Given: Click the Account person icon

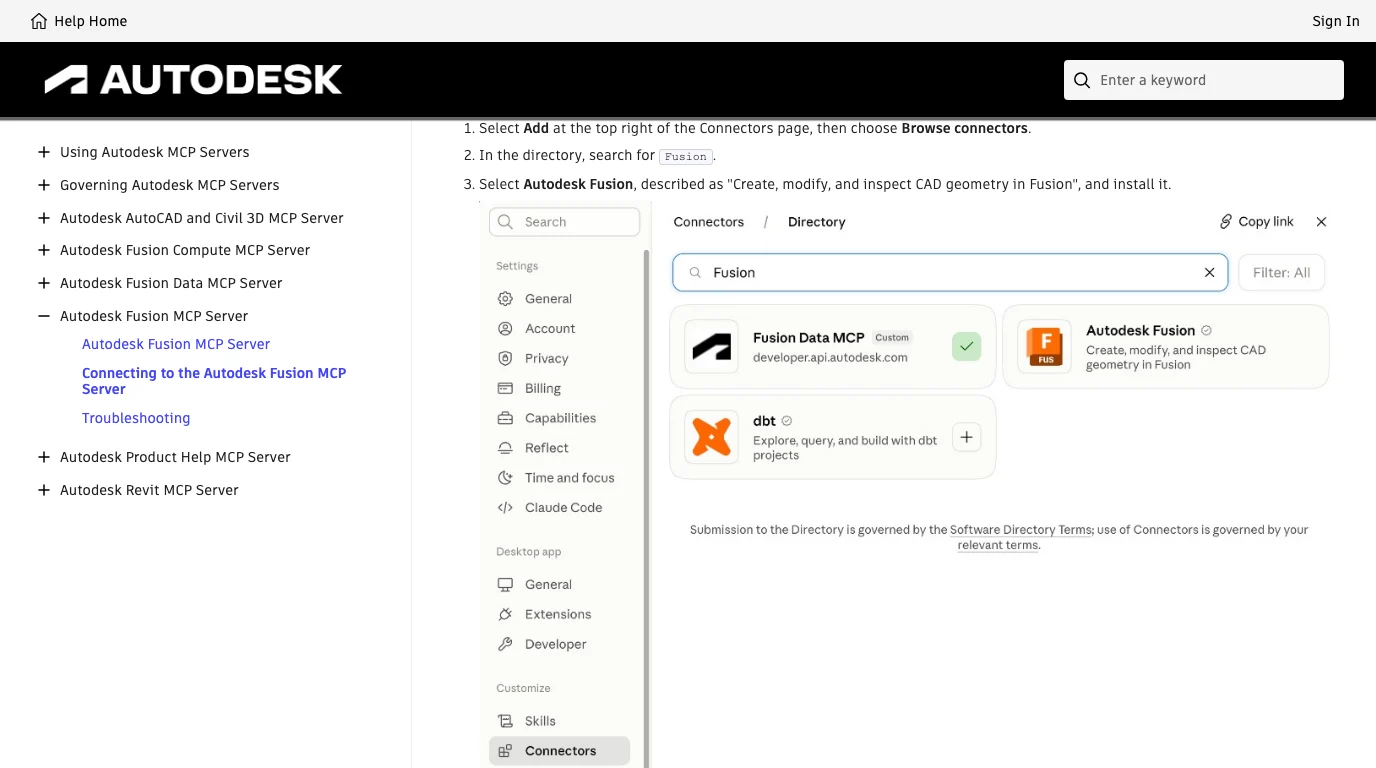Looking at the screenshot, I should (x=505, y=329).
